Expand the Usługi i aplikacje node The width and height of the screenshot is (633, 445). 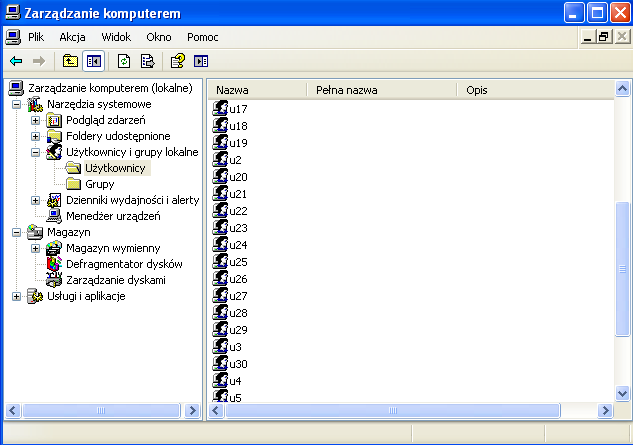pos(17,296)
